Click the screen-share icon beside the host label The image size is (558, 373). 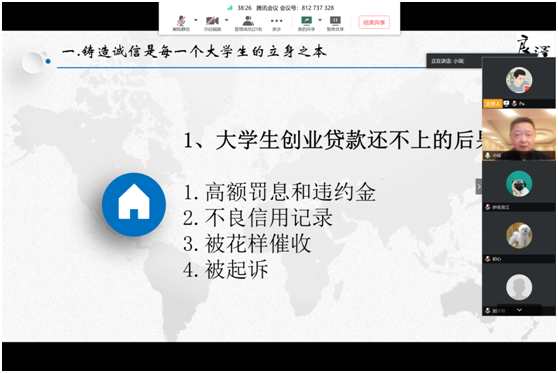click(x=506, y=104)
